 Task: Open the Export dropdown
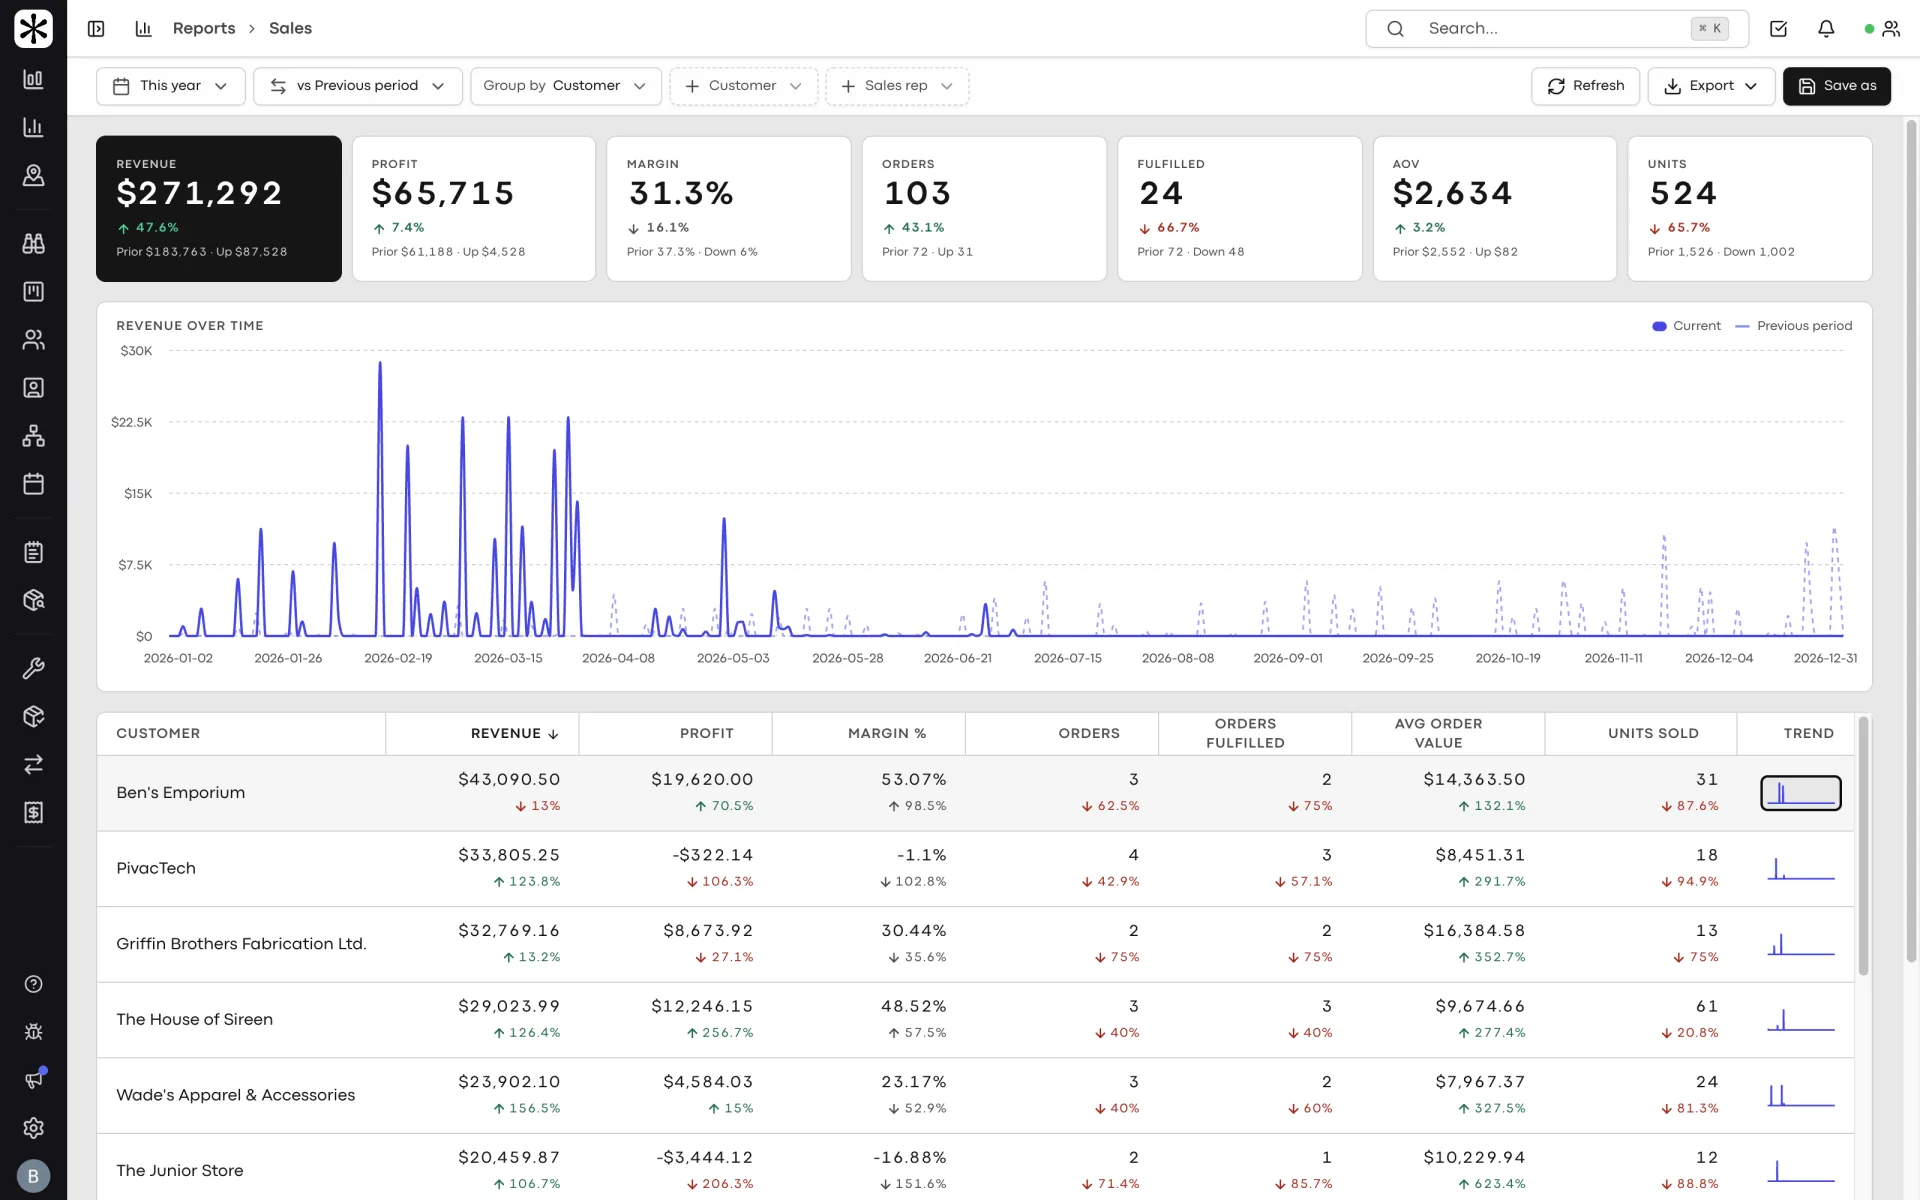[x=1711, y=86]
